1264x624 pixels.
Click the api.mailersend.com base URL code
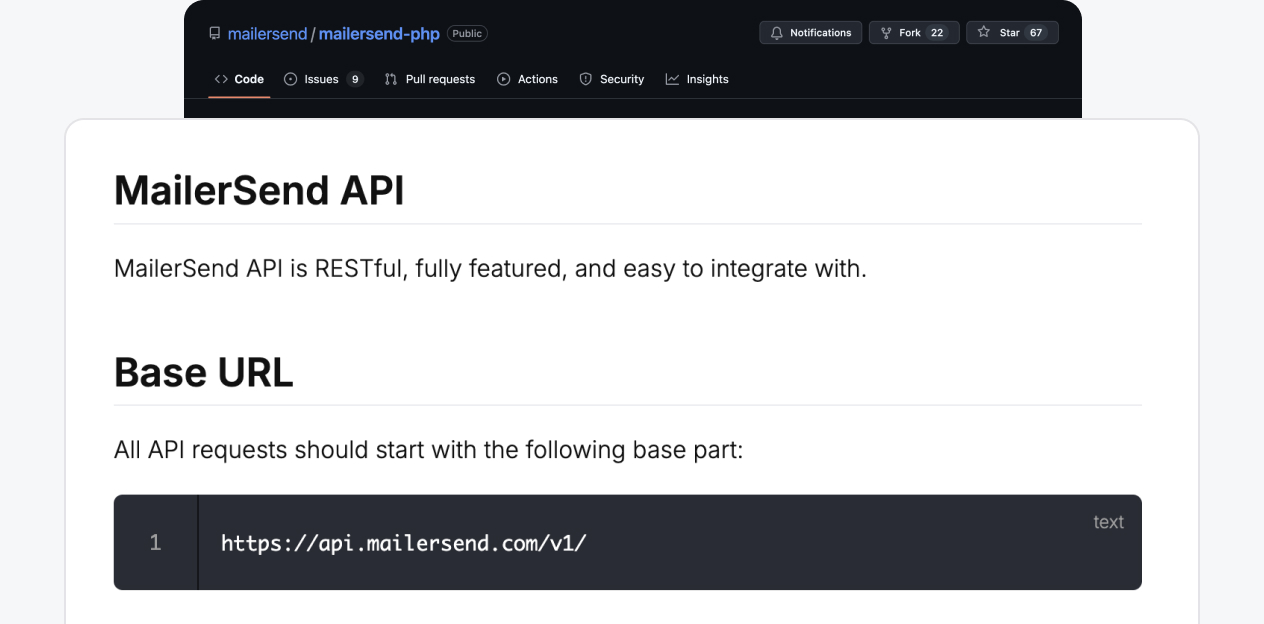point(403,543)
